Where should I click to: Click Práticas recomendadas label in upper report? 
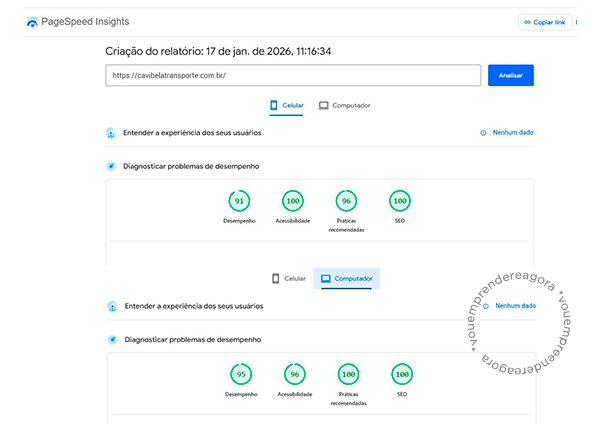[x=346, y=225]
